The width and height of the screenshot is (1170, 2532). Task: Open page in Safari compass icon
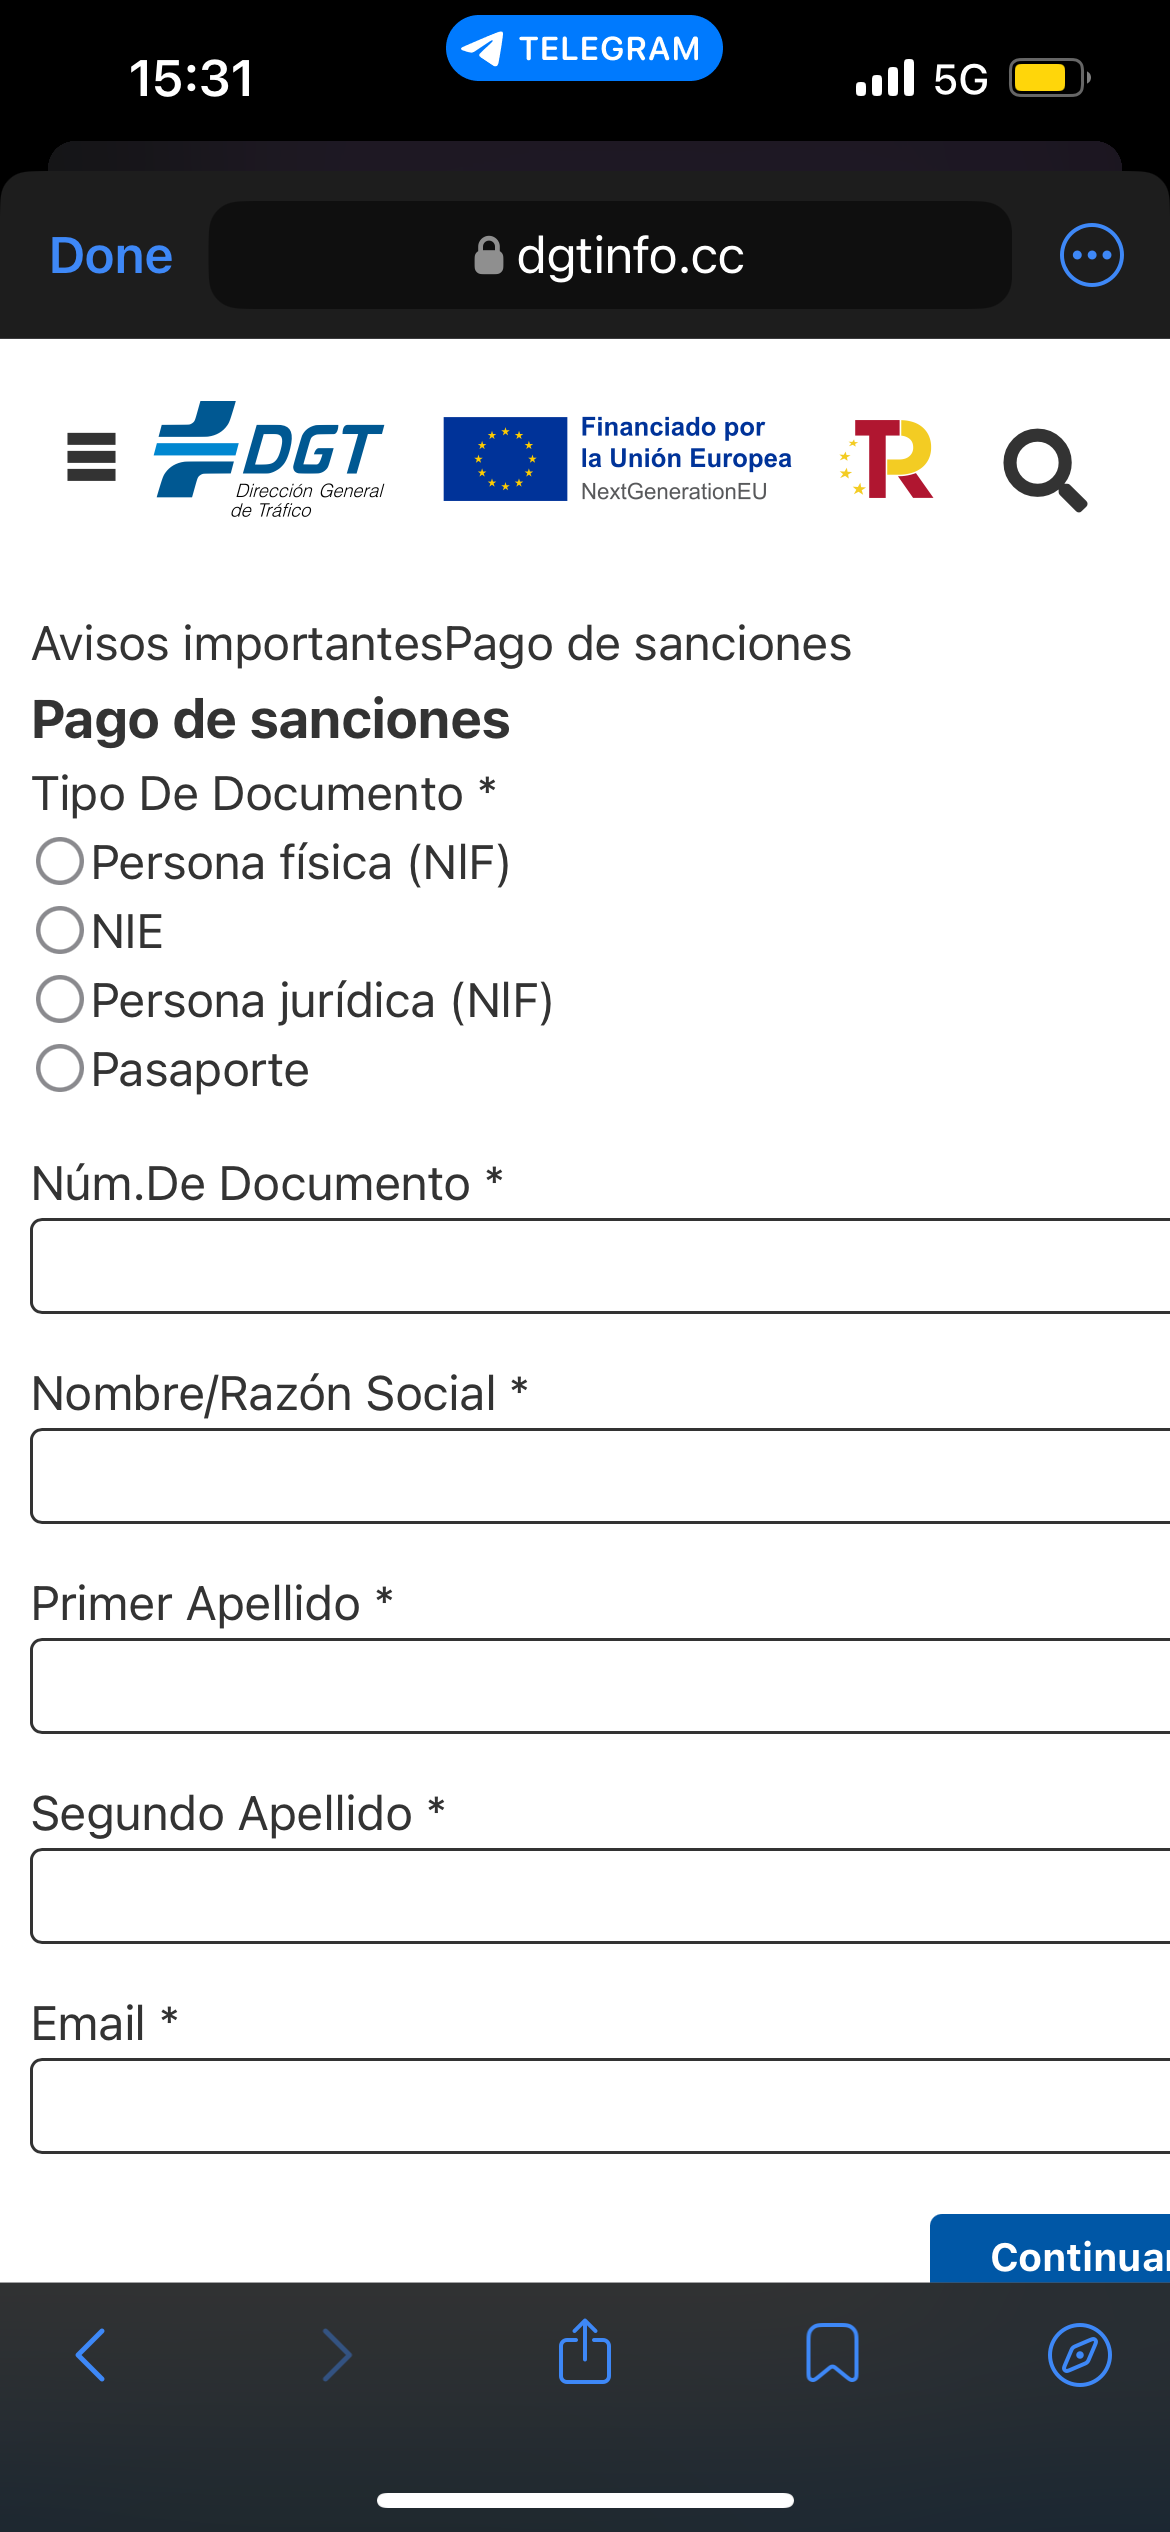point(1080,2355)
